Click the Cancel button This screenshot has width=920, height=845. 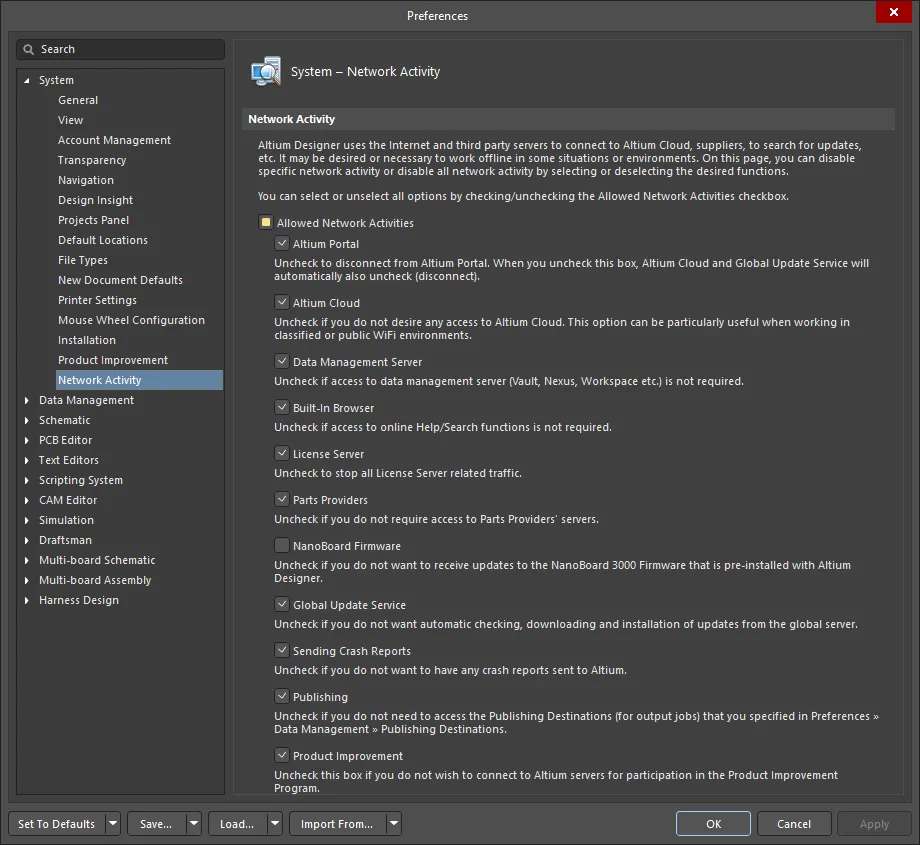794,823
